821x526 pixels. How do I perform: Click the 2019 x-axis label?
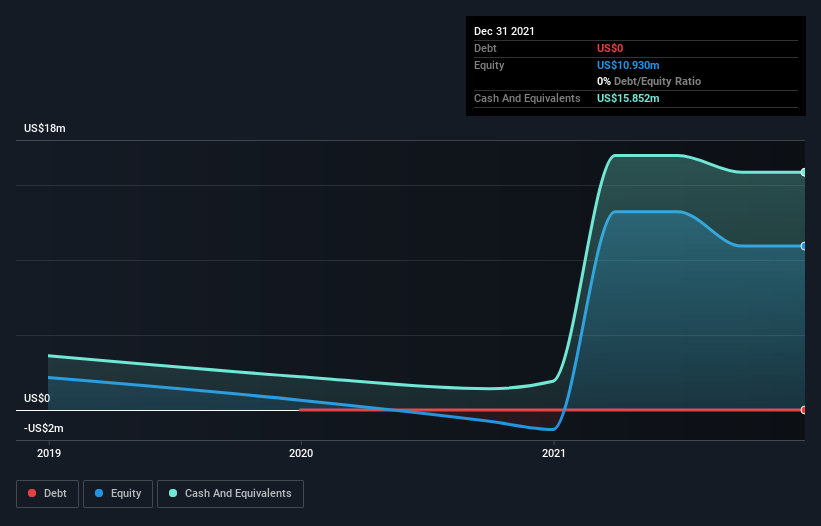(49, 453)
